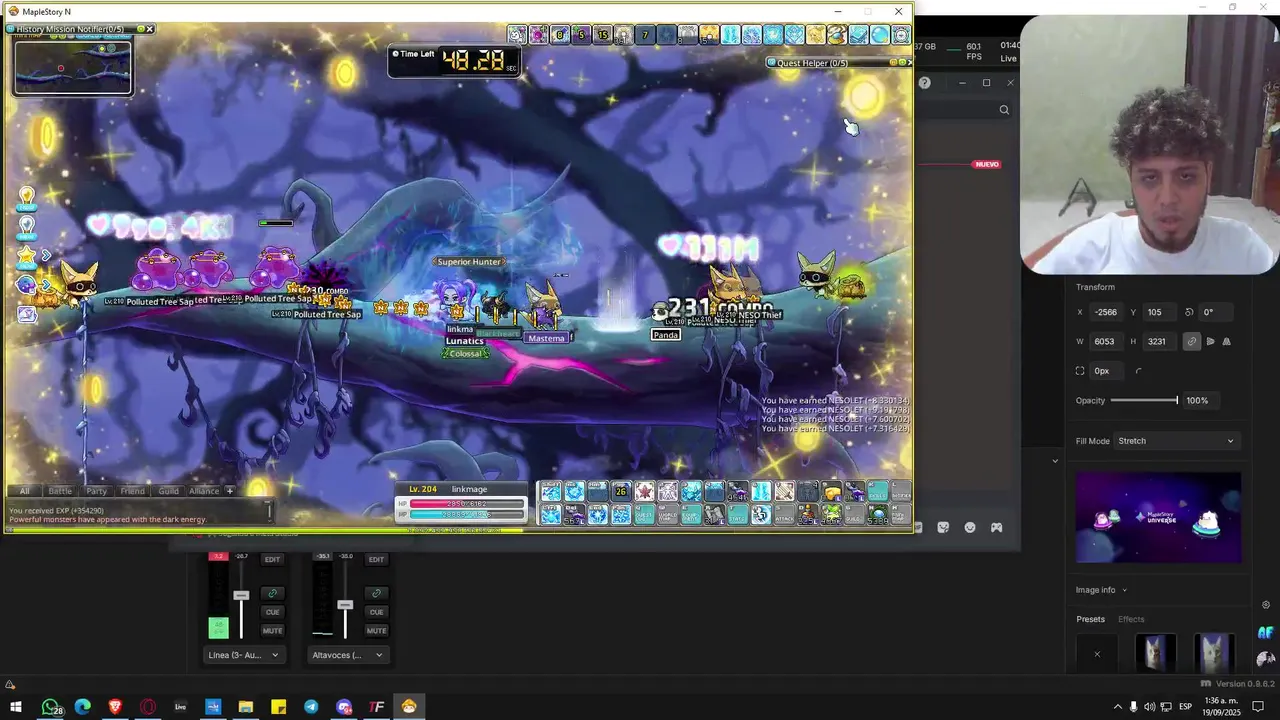Open the Fill Mode Stretch dropdown

[1176, 441]
